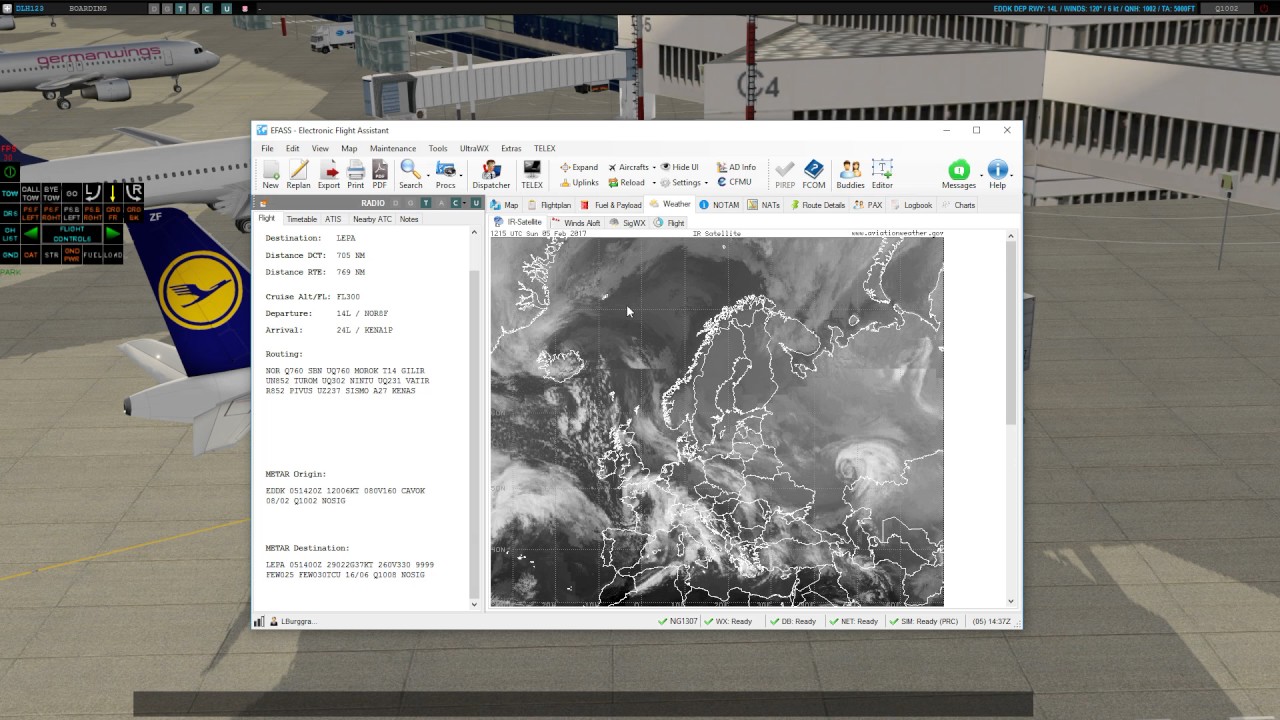Toggle the RADIO U button in EFASS panel

pos(476,203)
